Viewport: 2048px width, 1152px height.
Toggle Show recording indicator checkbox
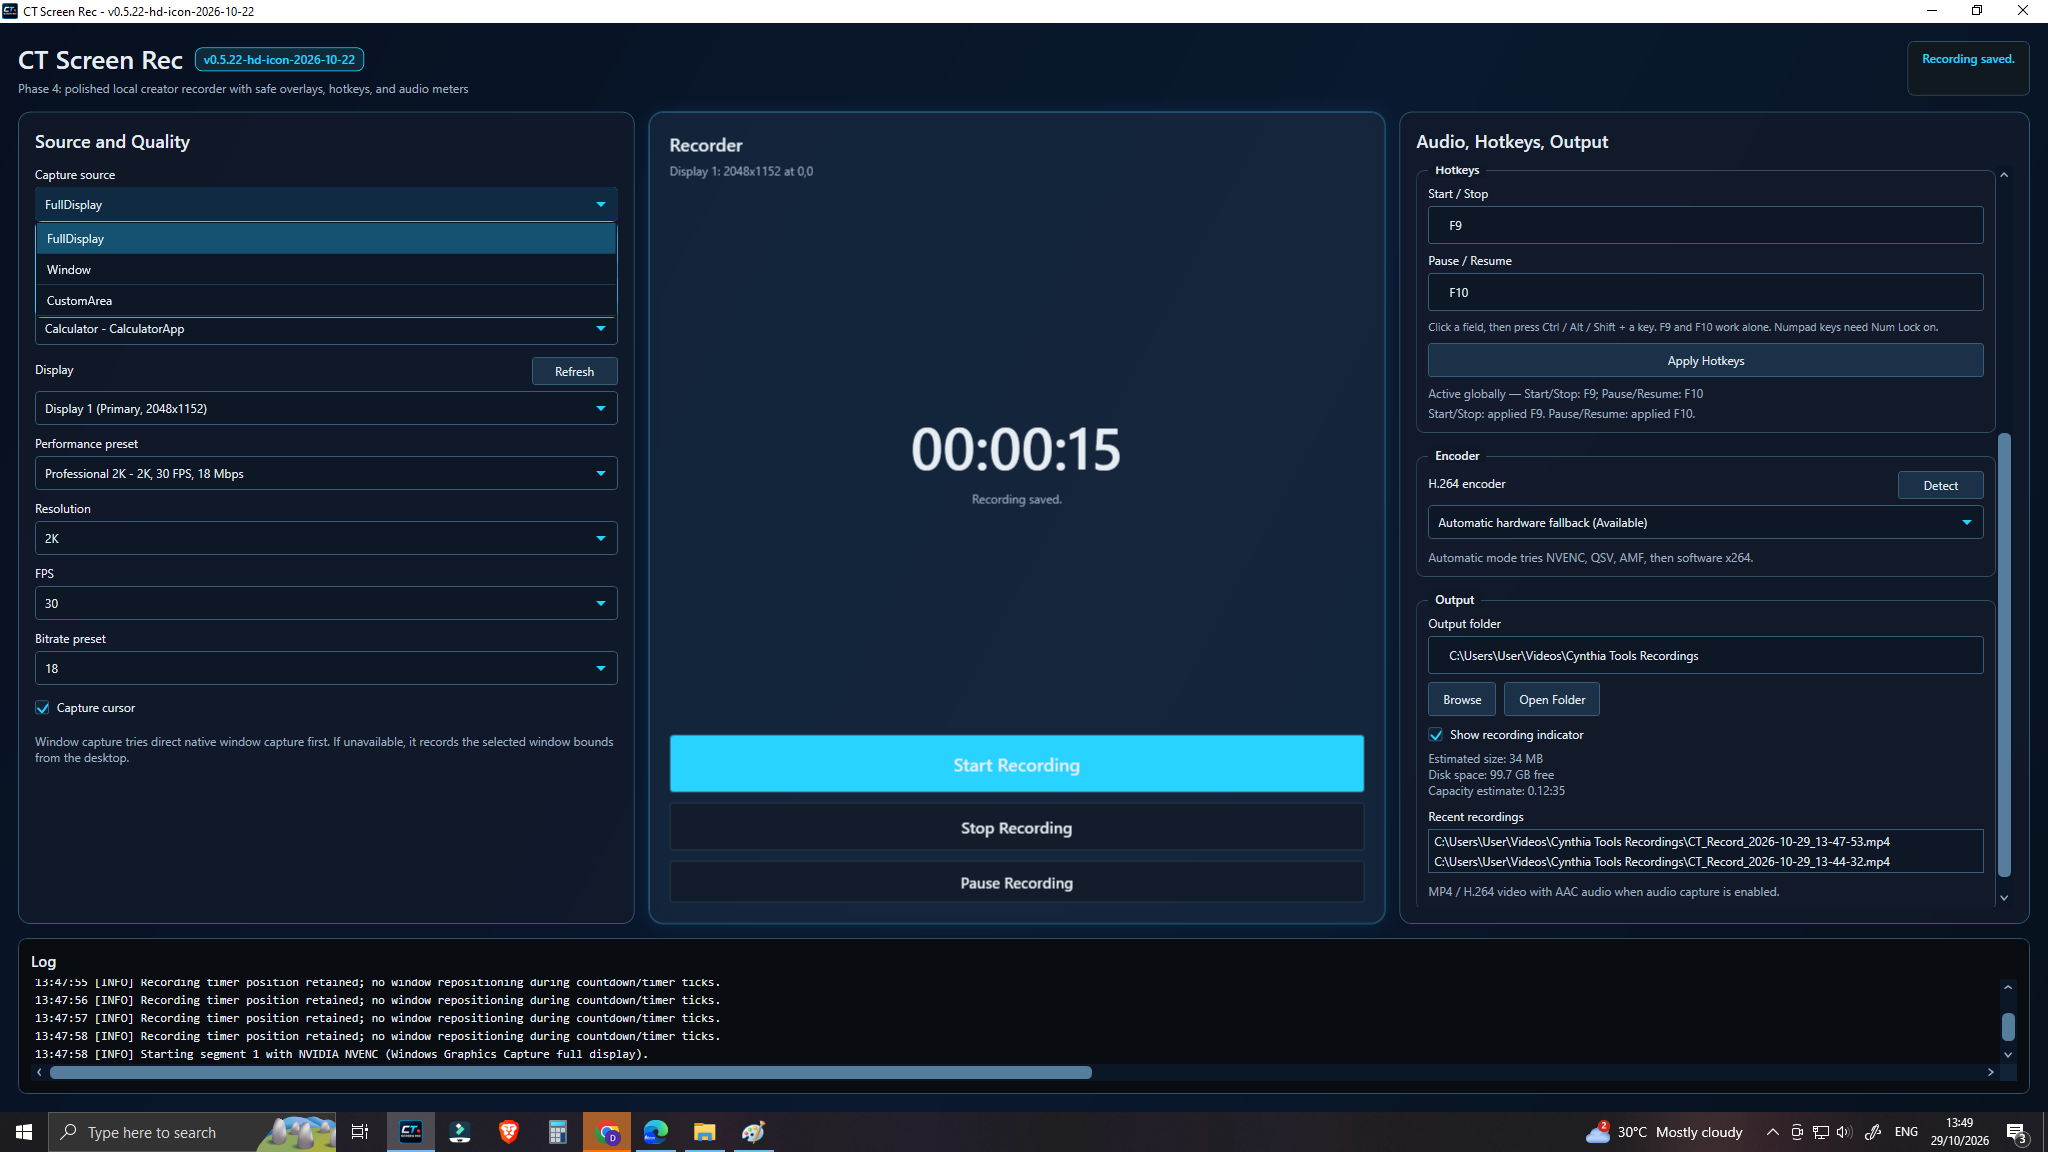point(1436,735)
